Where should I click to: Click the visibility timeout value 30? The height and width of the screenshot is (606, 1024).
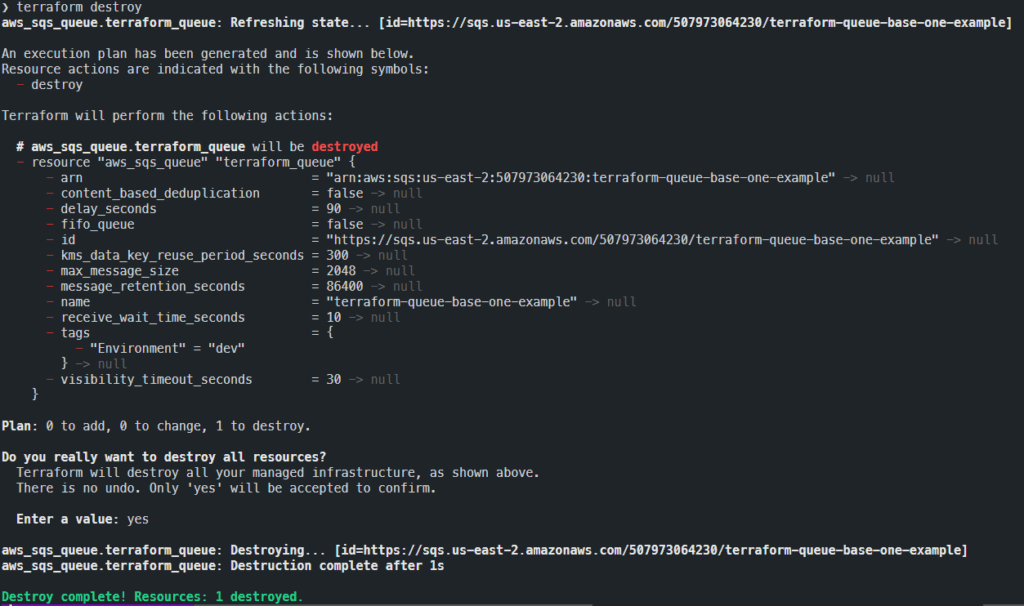pyautogui.click(x=334, y=379)
